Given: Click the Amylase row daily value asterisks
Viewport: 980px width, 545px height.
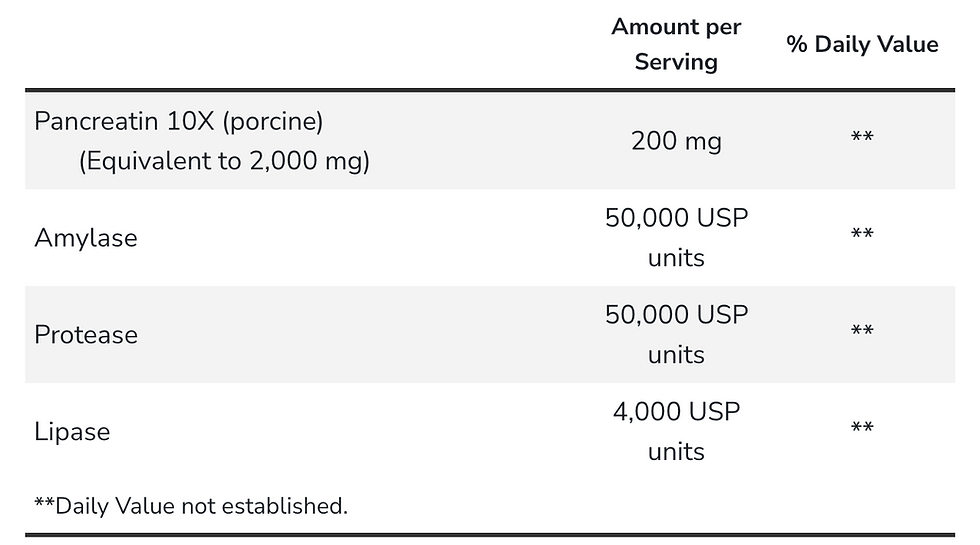Looking at the screenshot, I should pos(862,235).
